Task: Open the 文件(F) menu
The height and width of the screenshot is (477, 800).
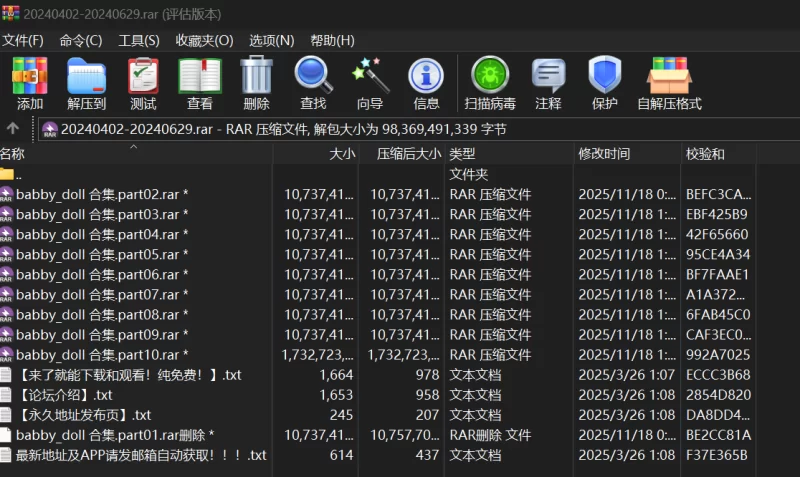Action: [23, 40]
